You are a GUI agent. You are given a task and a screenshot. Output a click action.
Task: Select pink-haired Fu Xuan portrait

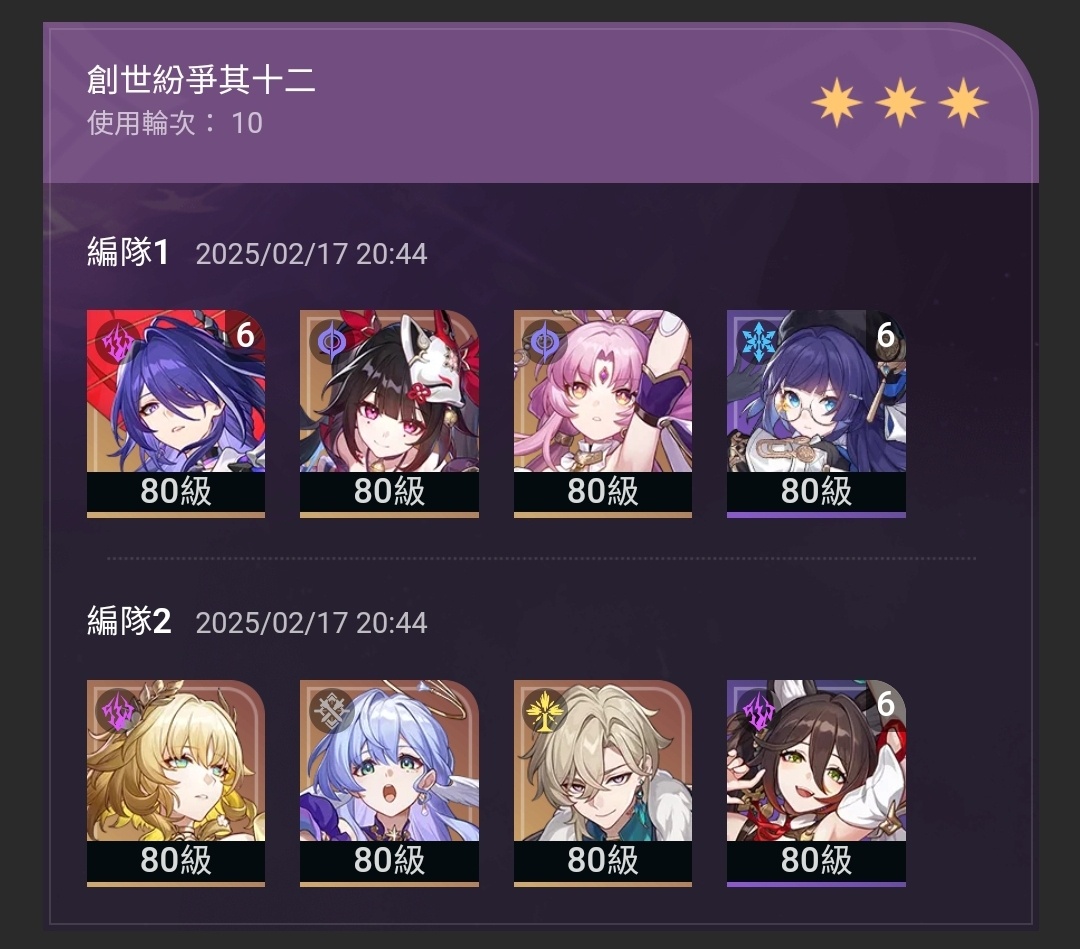[603, 413]
